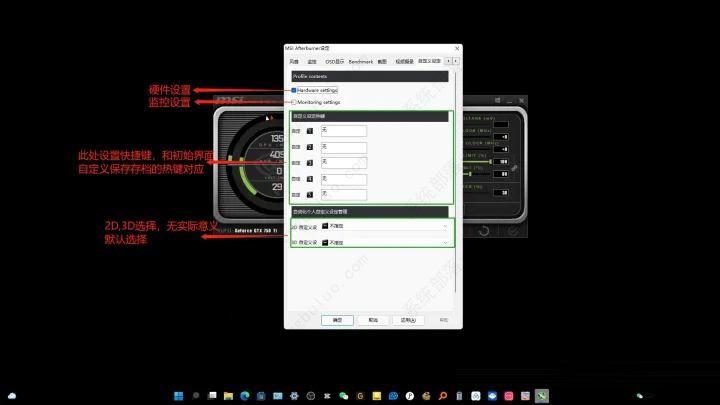Click the power limit slider handle
Image resolution: width=720 pixels, height=405 pixels.
[x=490, y=162]
